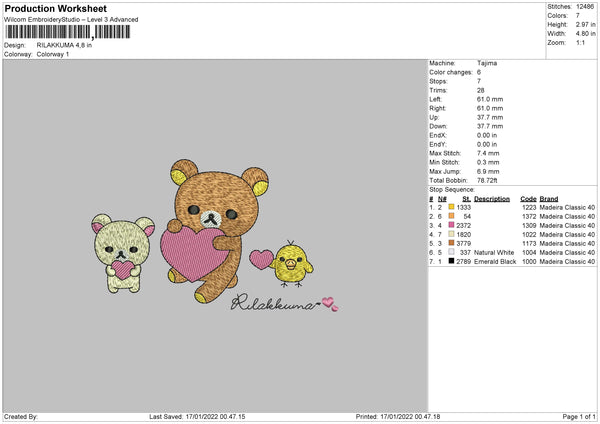
Task: Click the Last Saved date '17/01/2022 00.47.15'
Action: [215, 416]
